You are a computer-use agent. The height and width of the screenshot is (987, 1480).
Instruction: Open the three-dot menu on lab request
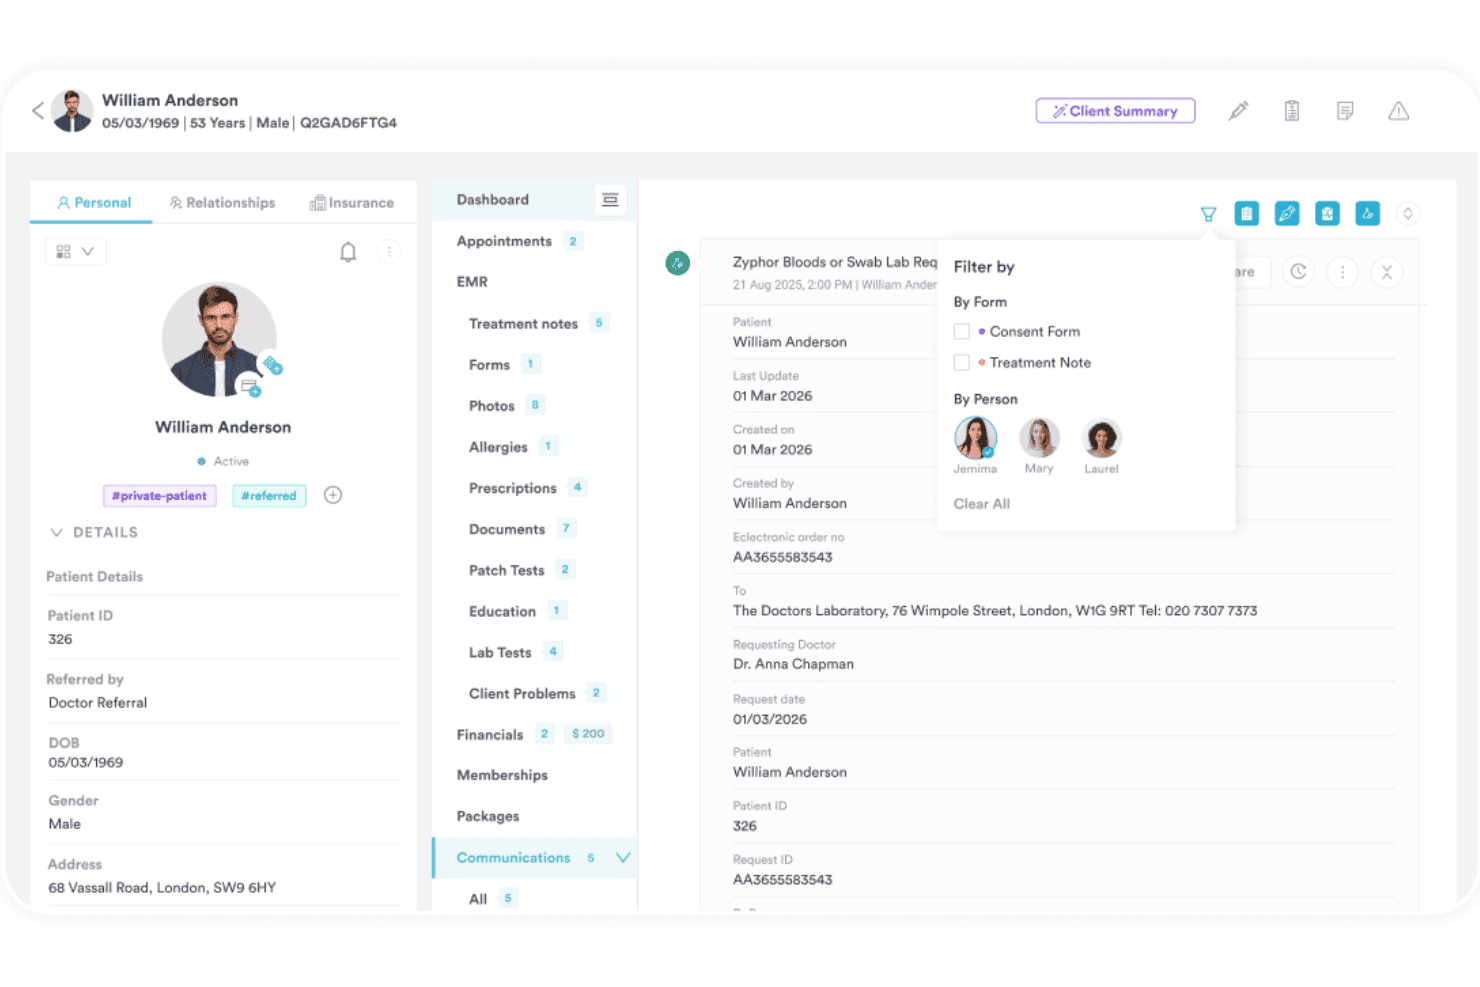[1342, 272]
